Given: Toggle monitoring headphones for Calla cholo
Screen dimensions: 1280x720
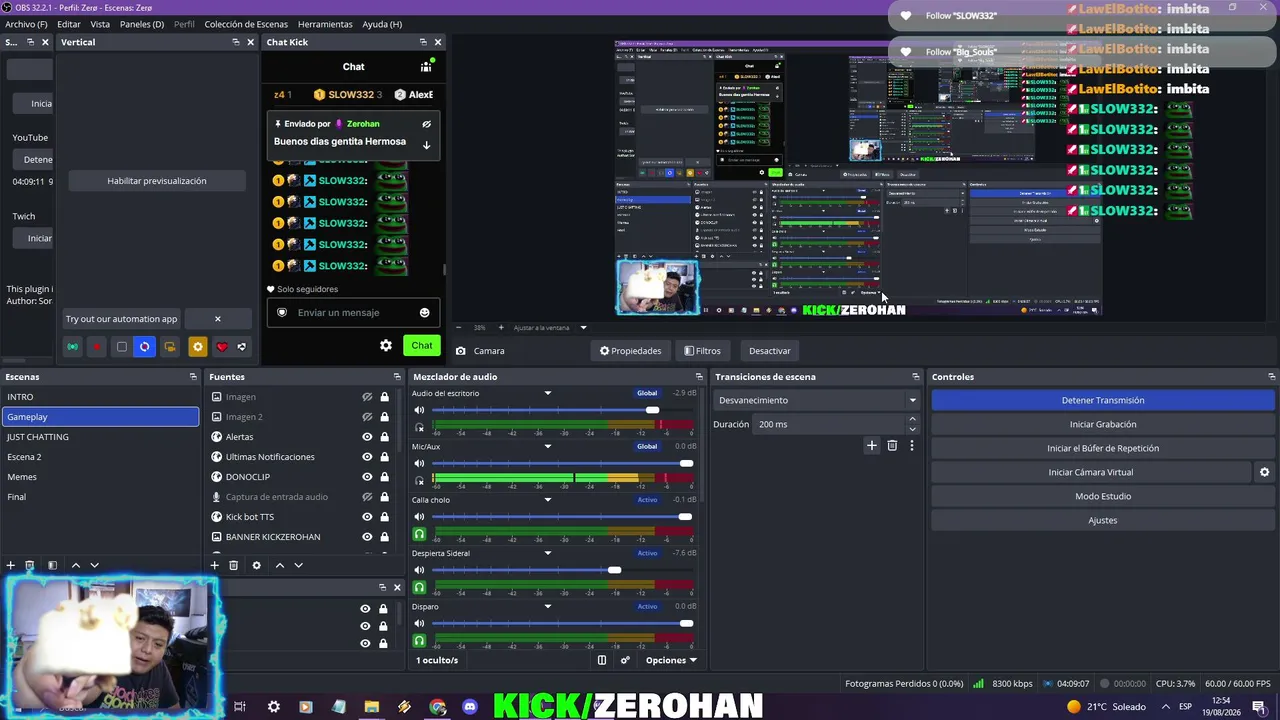Looking at the screenshot, I should tap(419, 534).
